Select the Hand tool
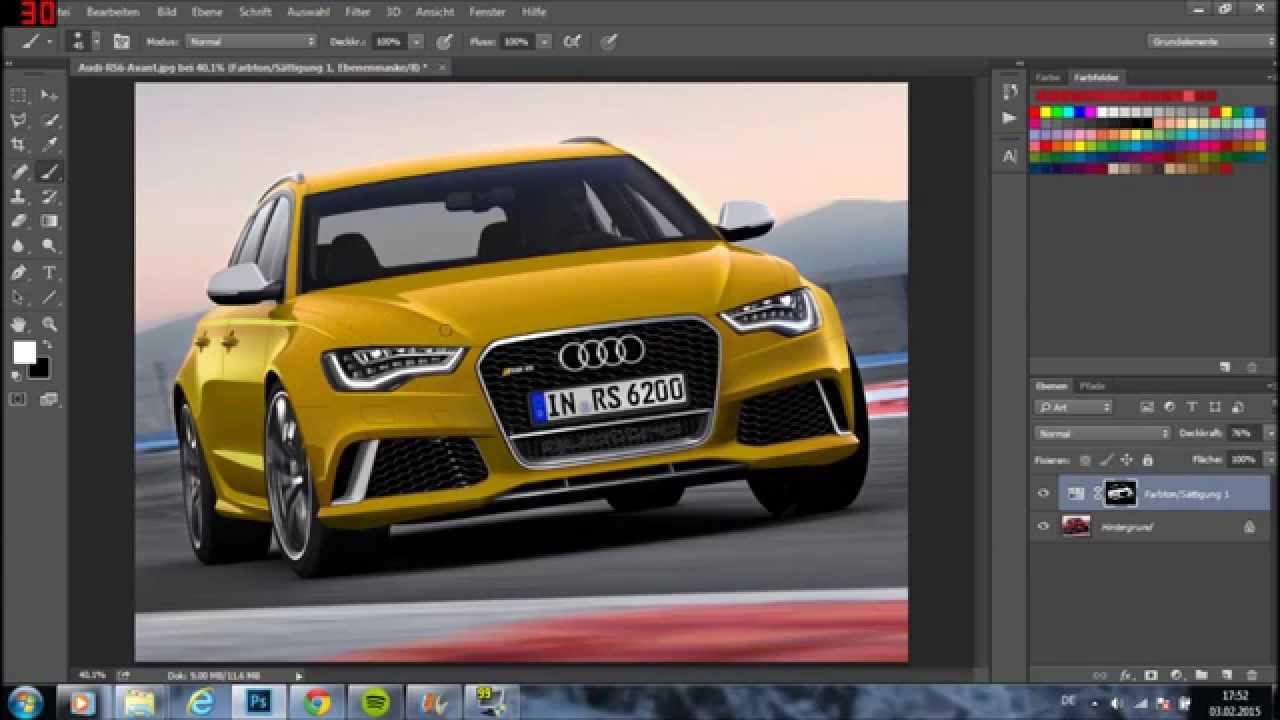This screenshot has height=720, width=1280. point(18,324)
